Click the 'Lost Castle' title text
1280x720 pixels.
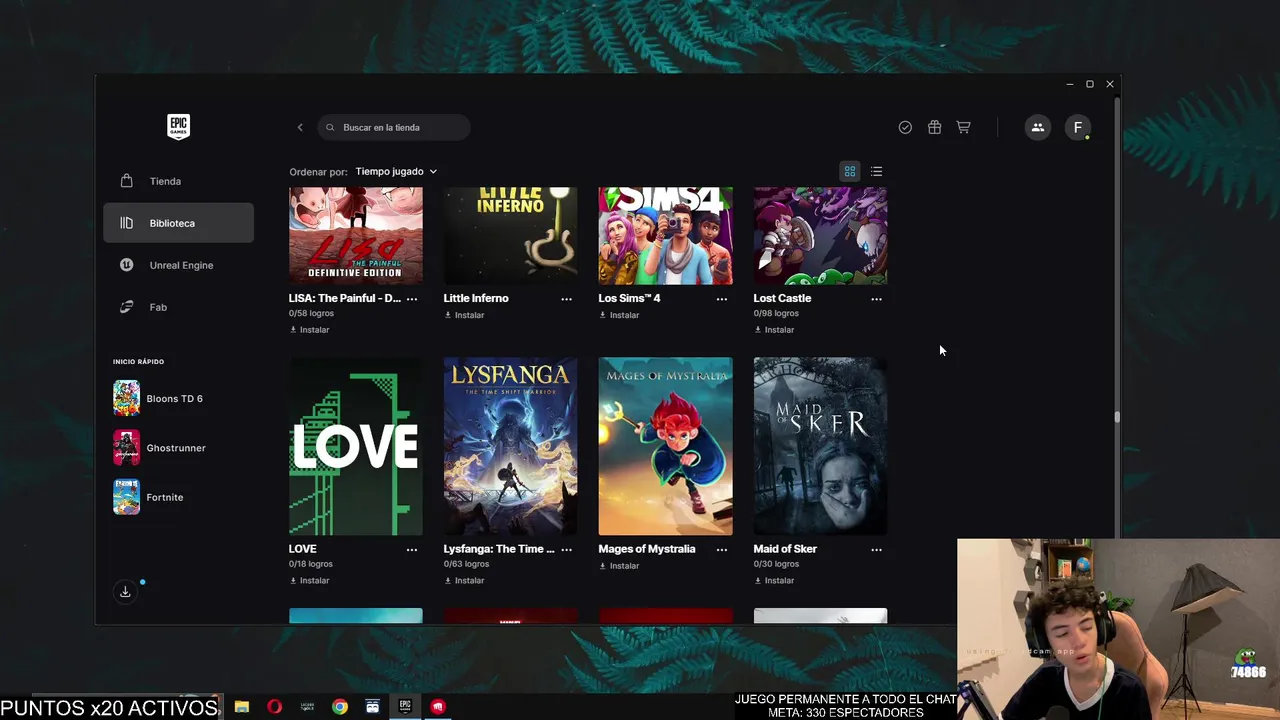click(x=782, y=298)
